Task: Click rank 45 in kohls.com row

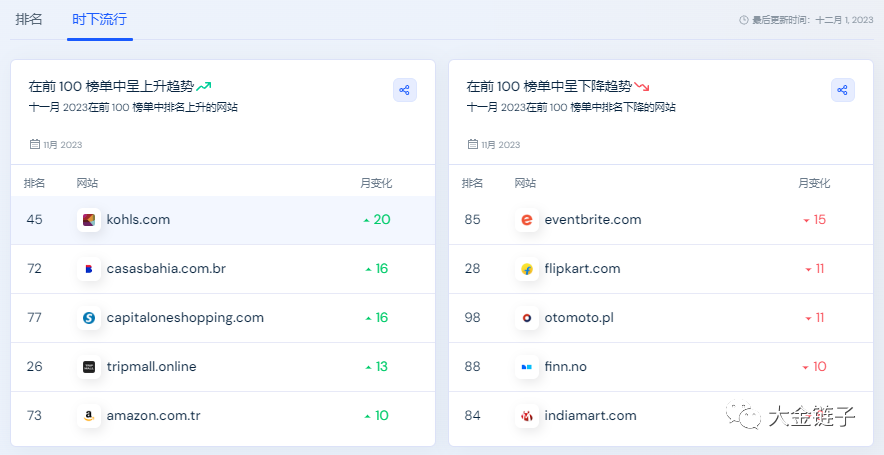Action: pyautogui.click(x=34, y=219)
